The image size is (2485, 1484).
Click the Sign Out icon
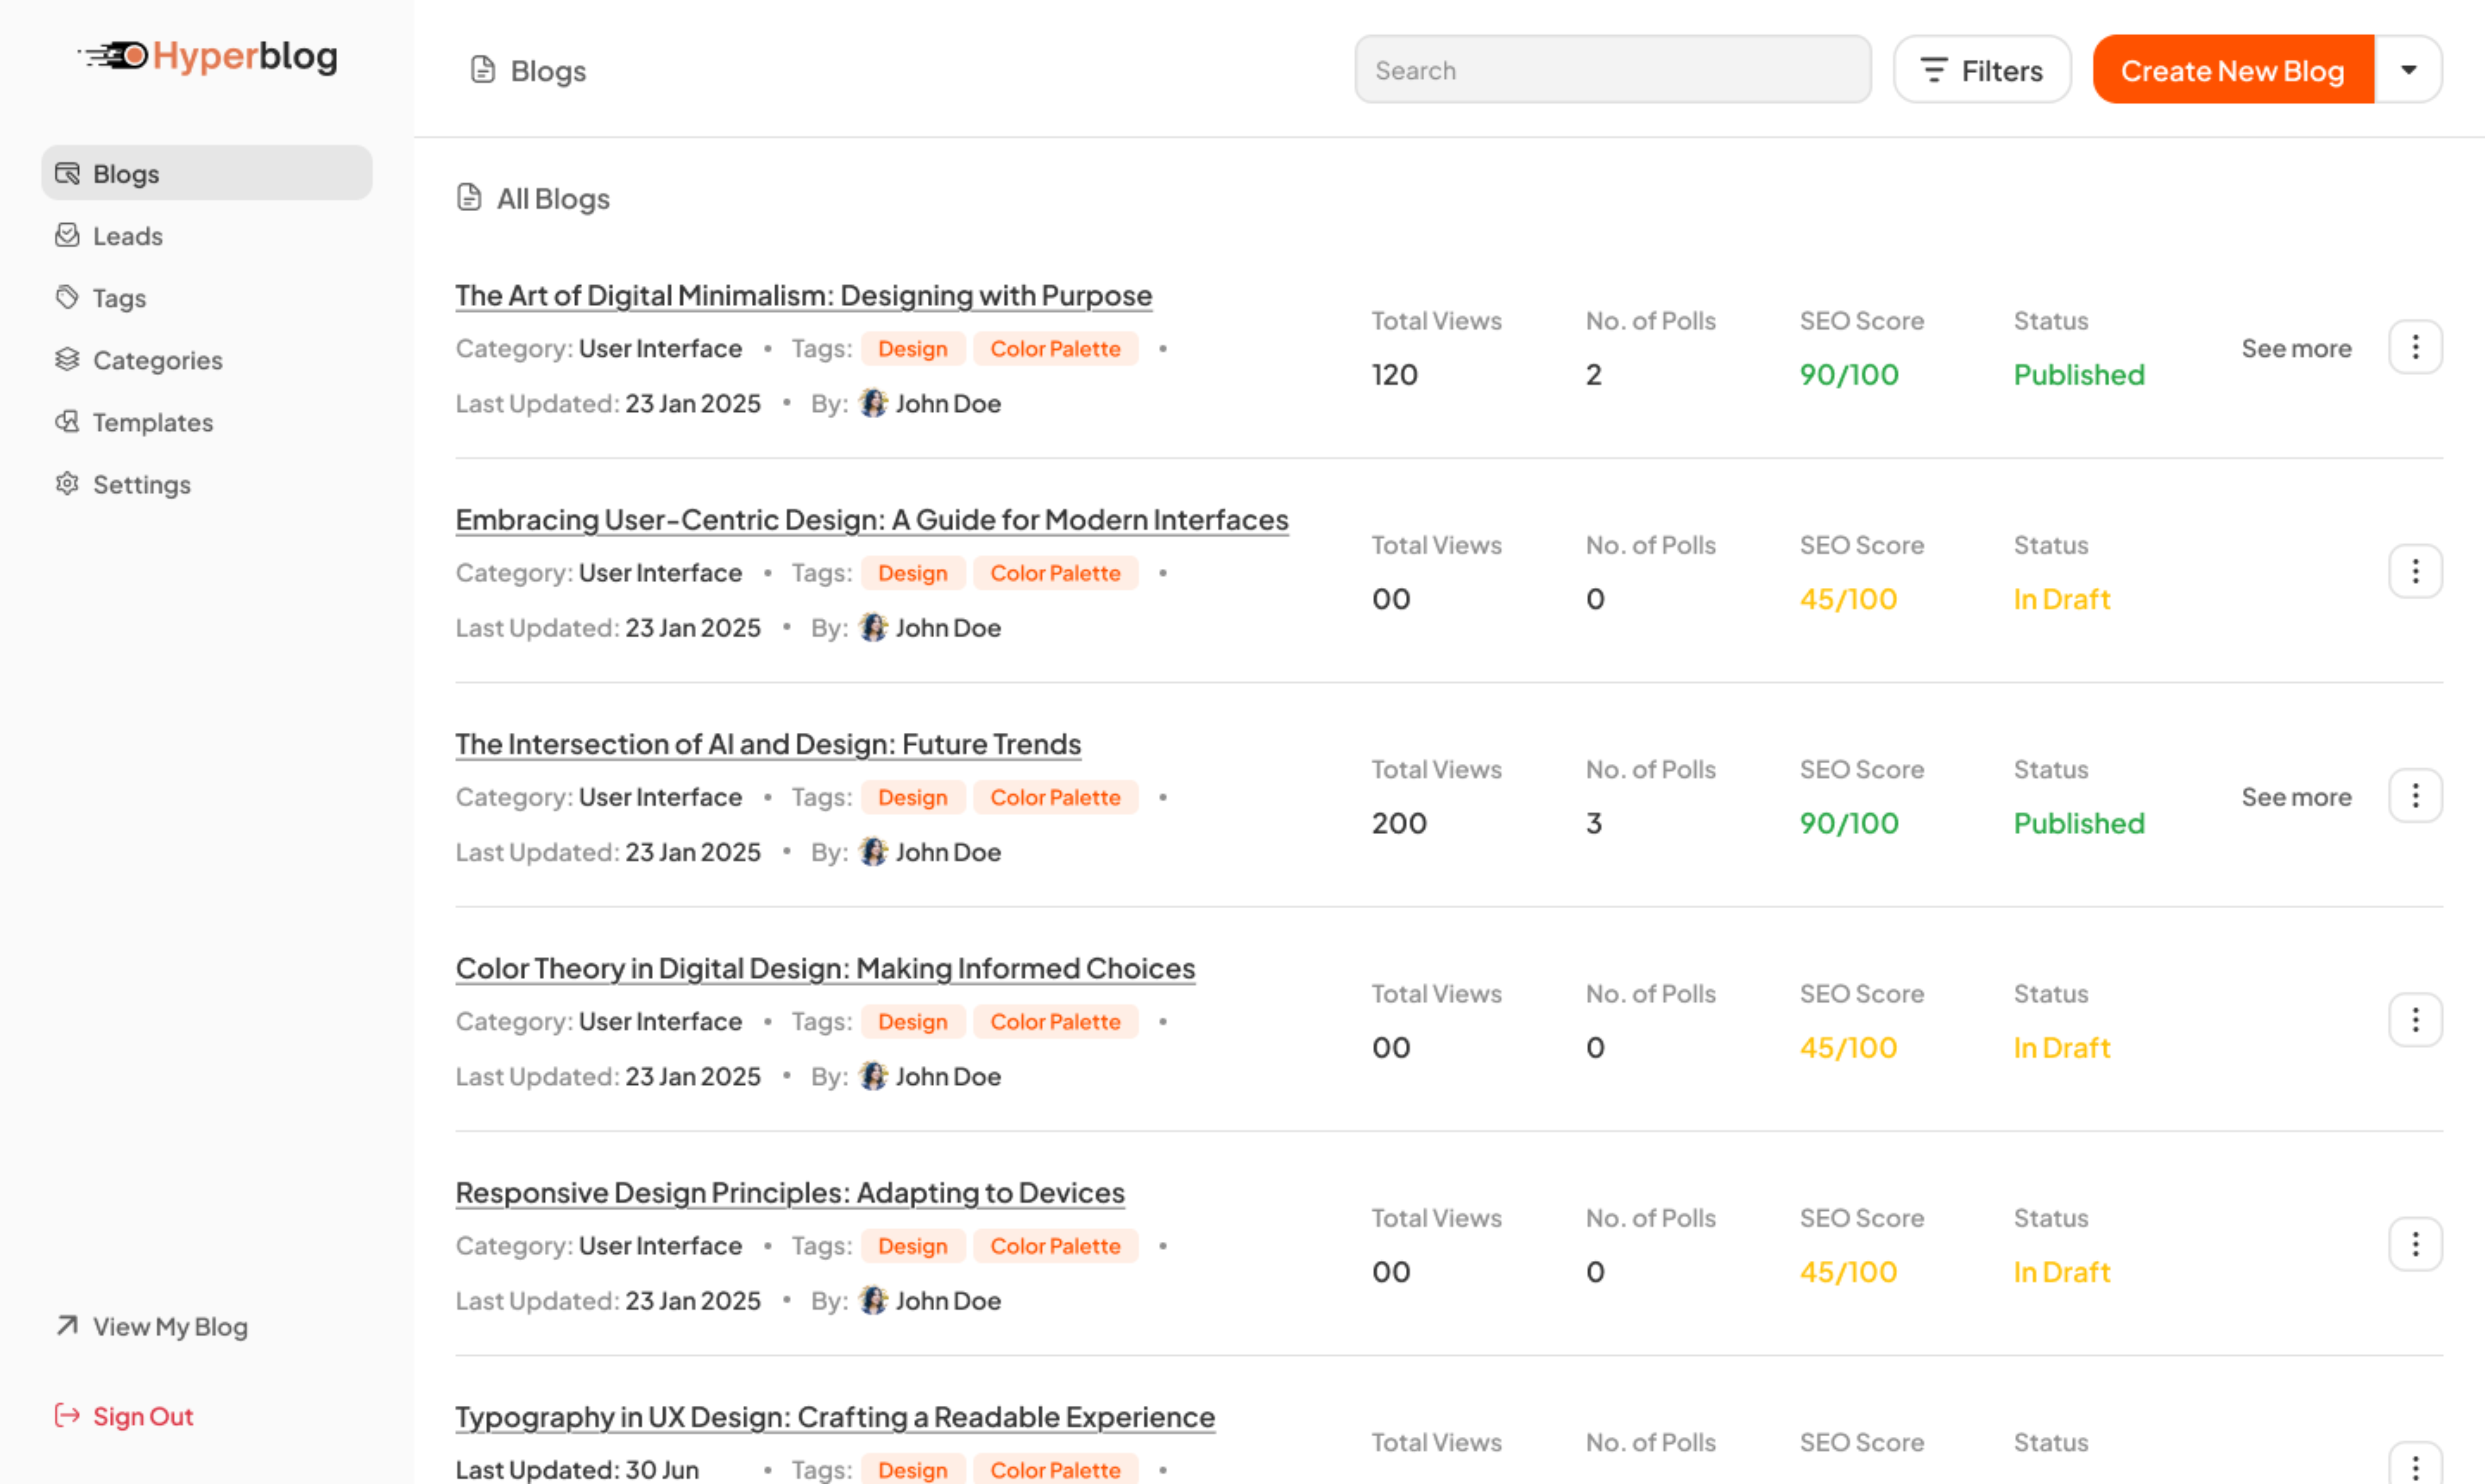[67, 1415]
